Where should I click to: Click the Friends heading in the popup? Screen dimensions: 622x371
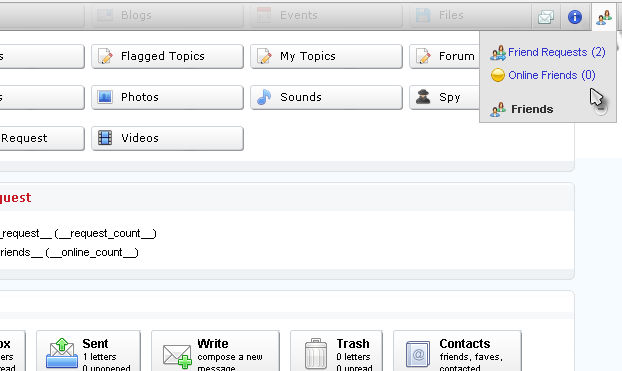[532, 109]
